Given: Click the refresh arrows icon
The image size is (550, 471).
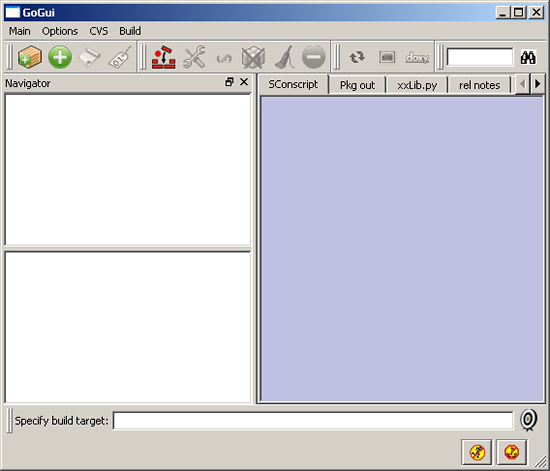Looking at the screenshot, I should pyautogui.click(x=357, y=57).
